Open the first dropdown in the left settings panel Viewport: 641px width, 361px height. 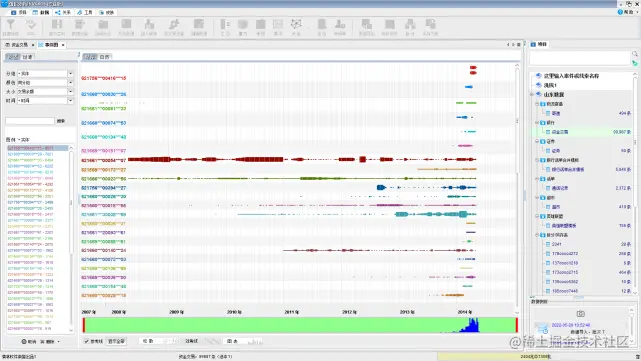70,74
